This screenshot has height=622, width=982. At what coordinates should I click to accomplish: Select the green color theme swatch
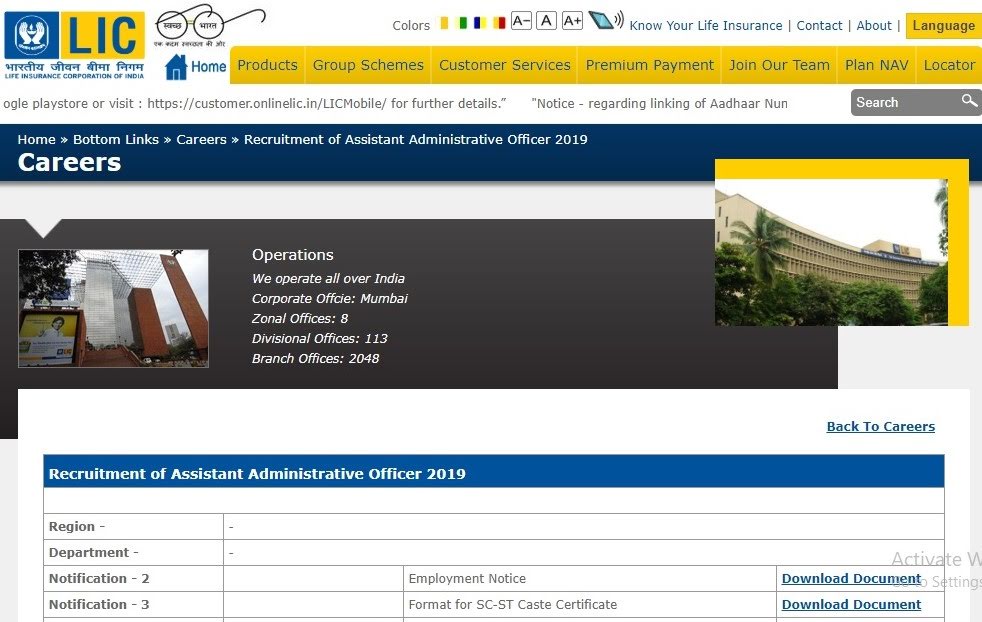click(x=462, y=24)
